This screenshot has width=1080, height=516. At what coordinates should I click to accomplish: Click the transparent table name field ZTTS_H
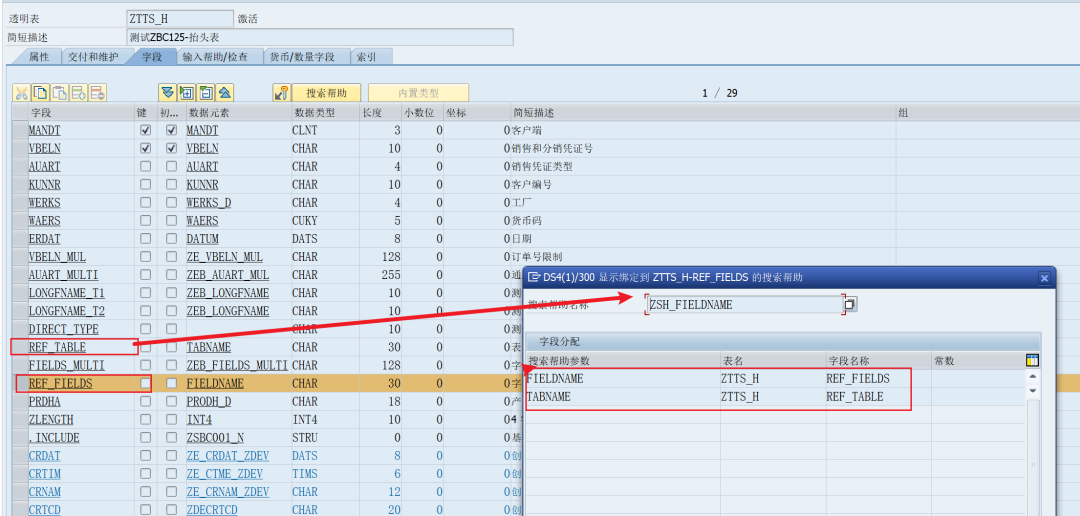(x=180, y=19)
